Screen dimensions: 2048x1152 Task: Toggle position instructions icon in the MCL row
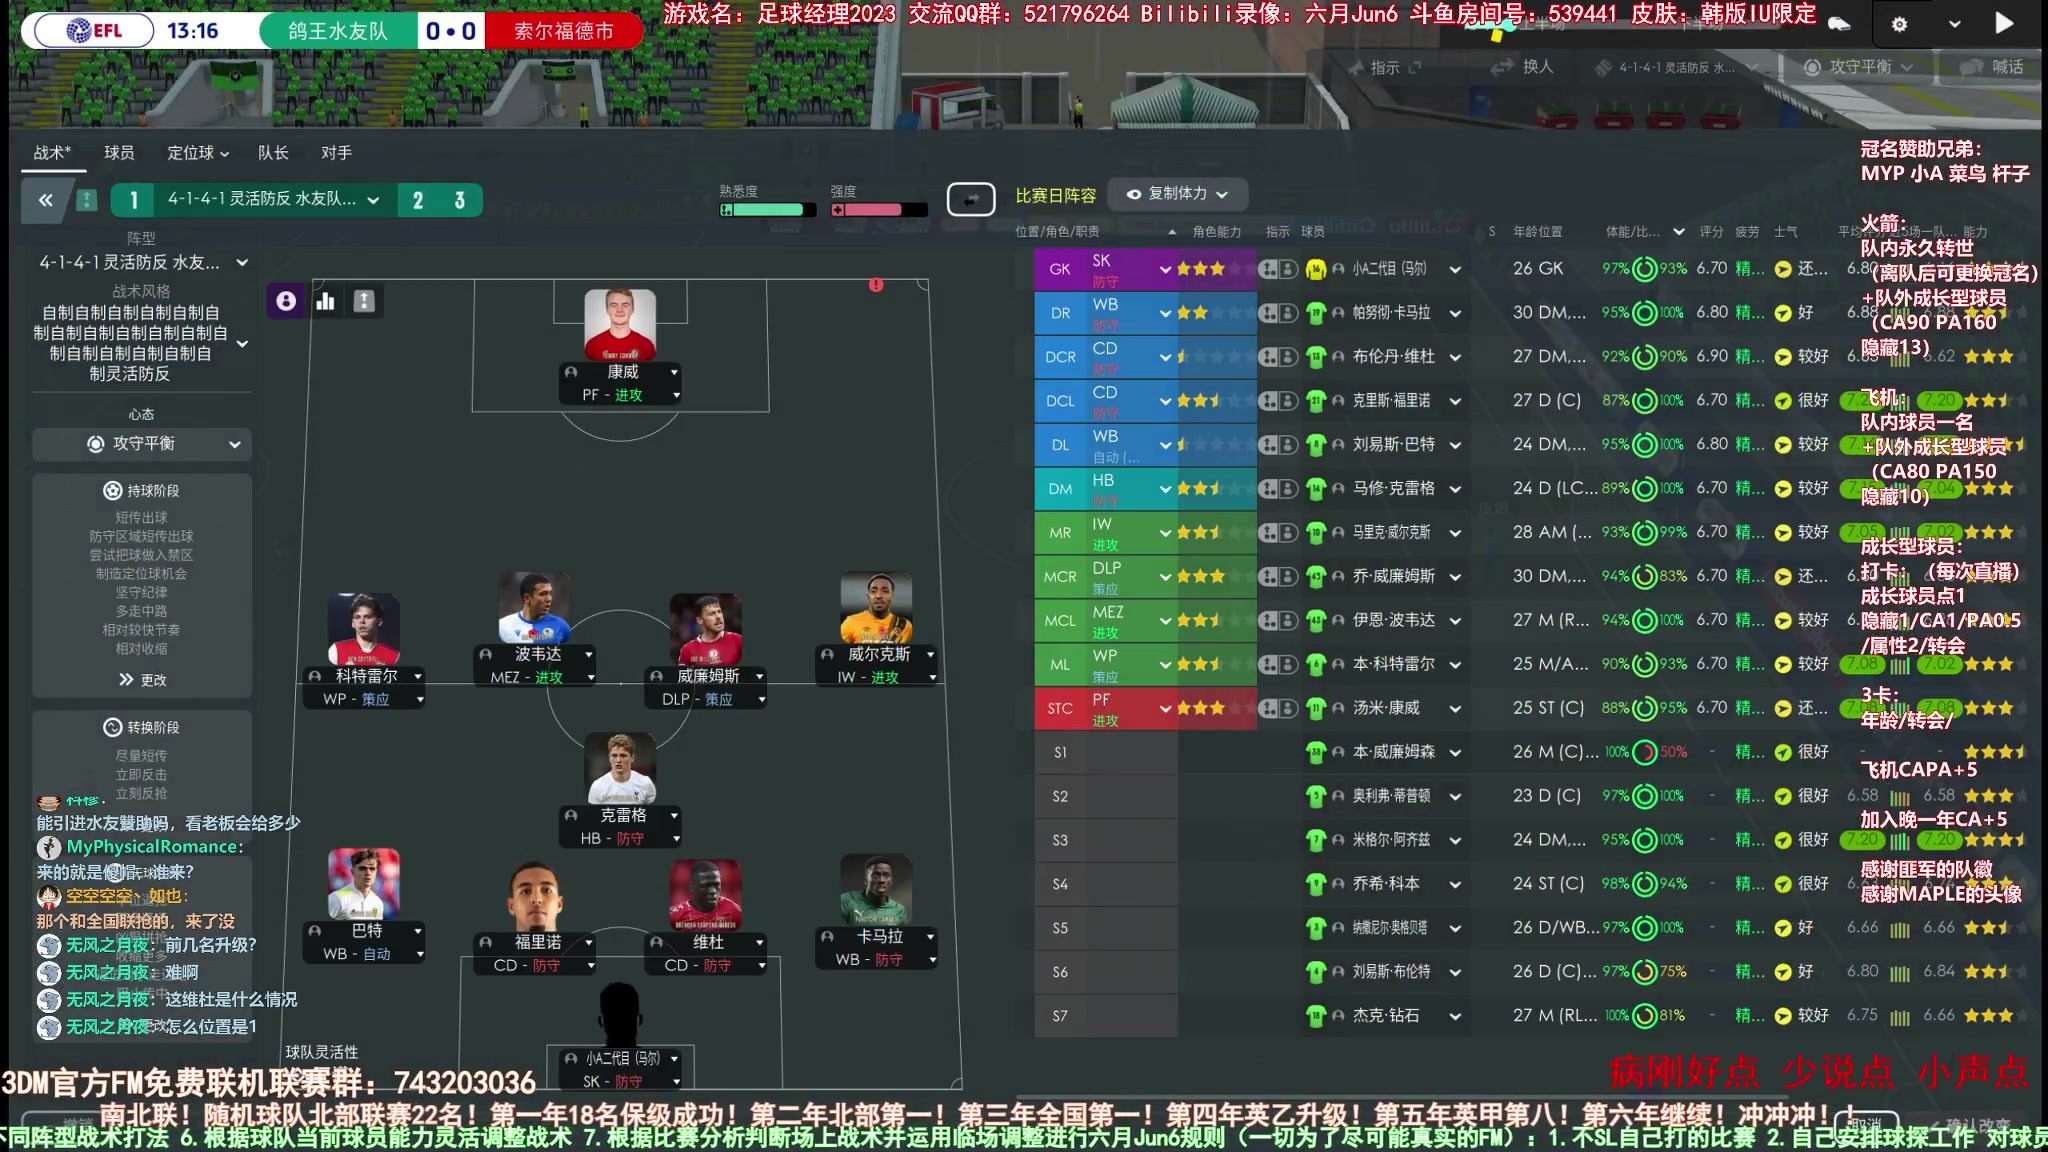[x=1268, y=621]
